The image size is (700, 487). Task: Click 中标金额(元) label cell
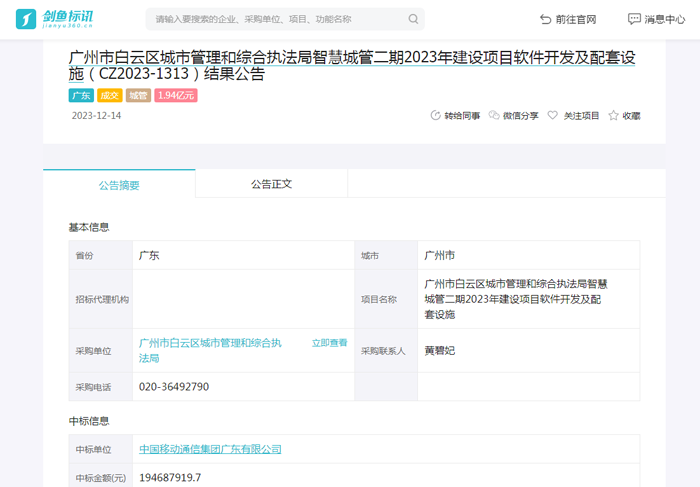(x=101, y=476)
